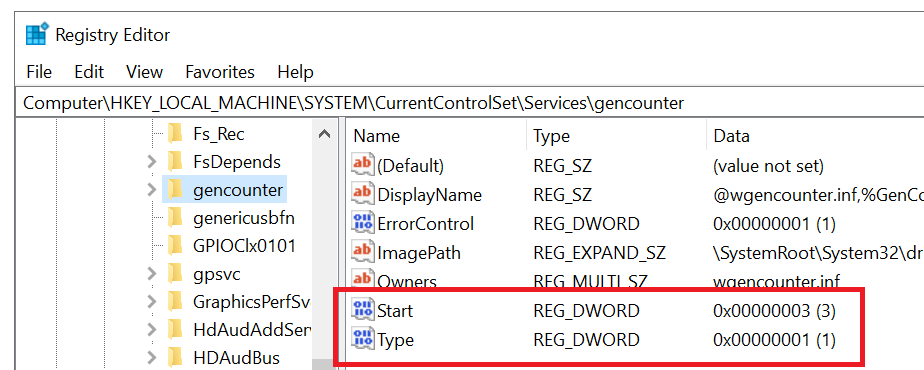Click REG_EXPAND_SZ type cell

599,253
